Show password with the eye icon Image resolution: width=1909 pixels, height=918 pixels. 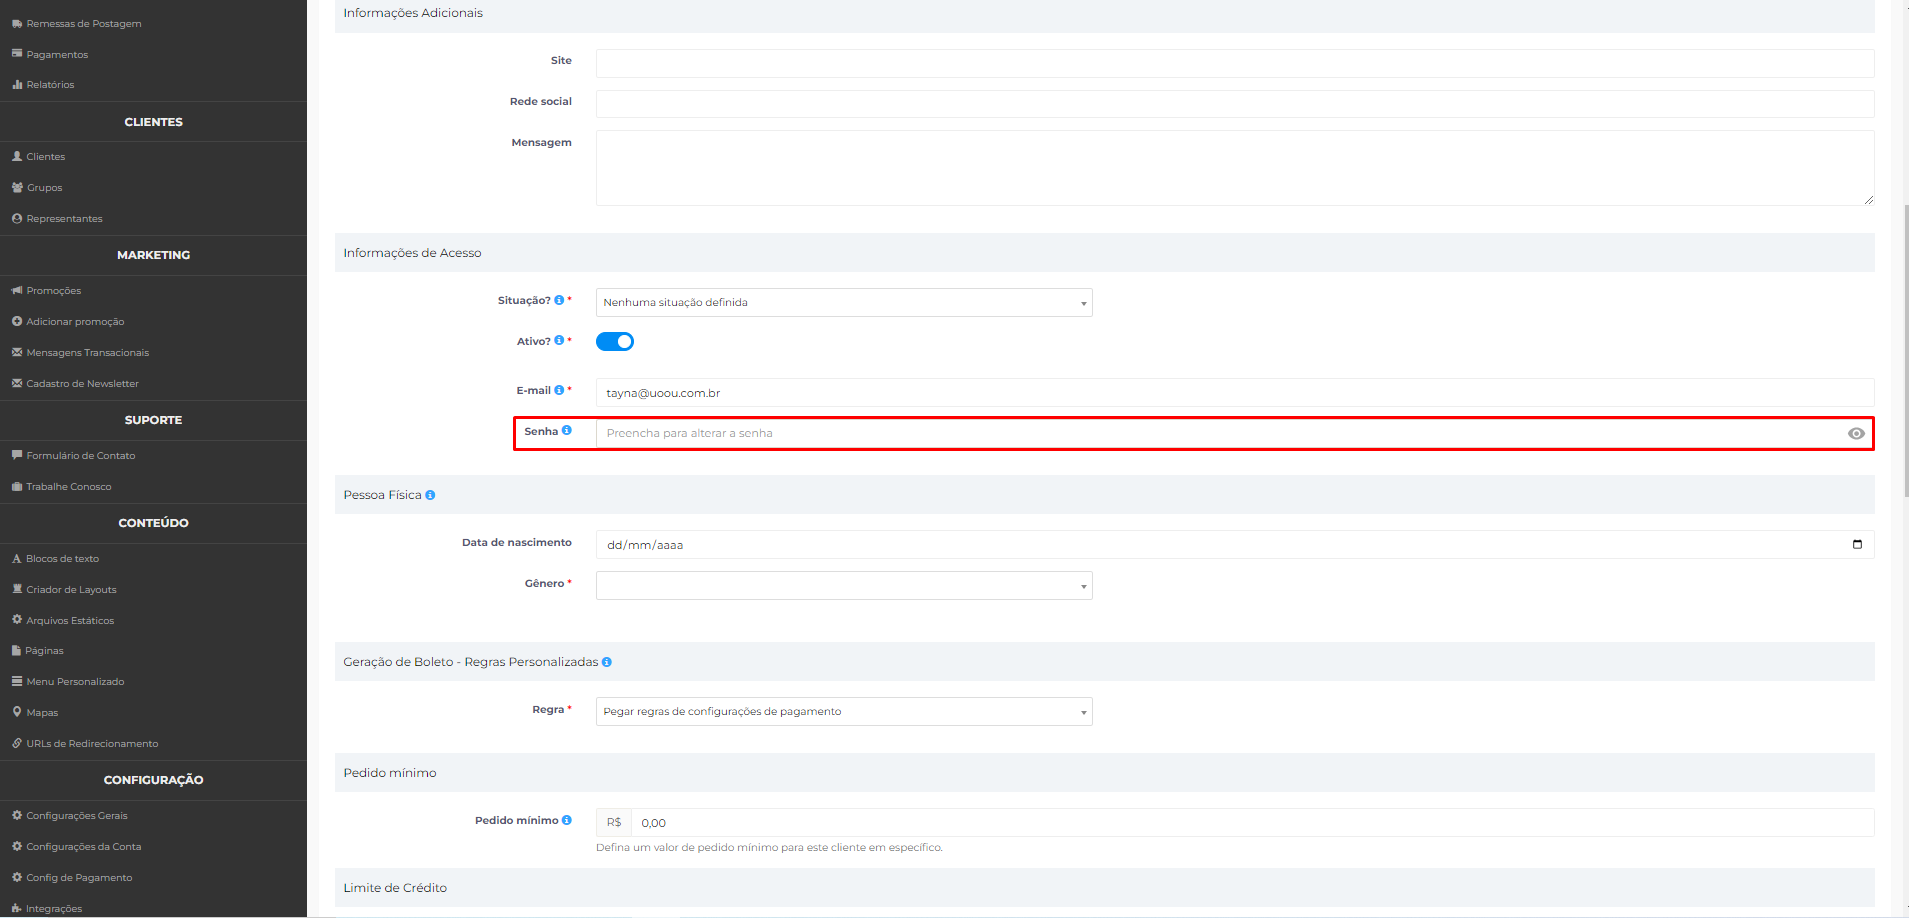tap(1856, 433)
